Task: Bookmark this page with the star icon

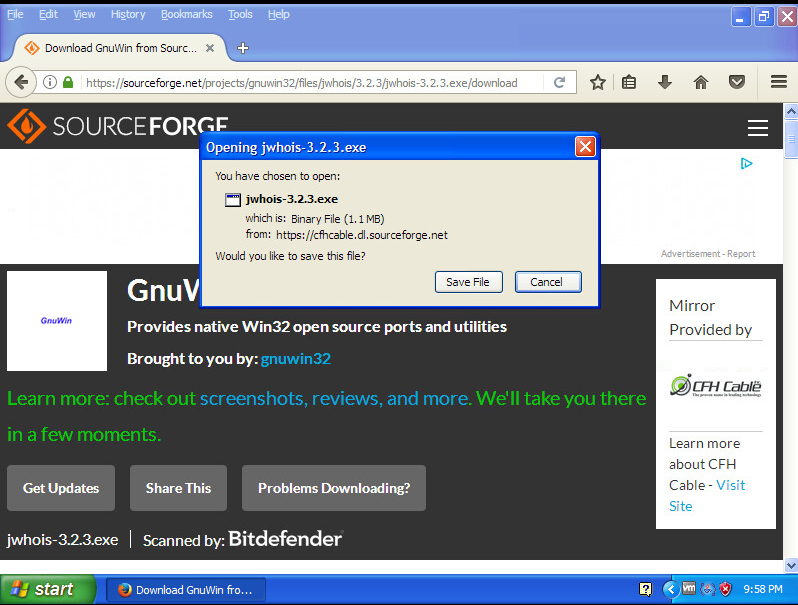Action: click(597, 82)
